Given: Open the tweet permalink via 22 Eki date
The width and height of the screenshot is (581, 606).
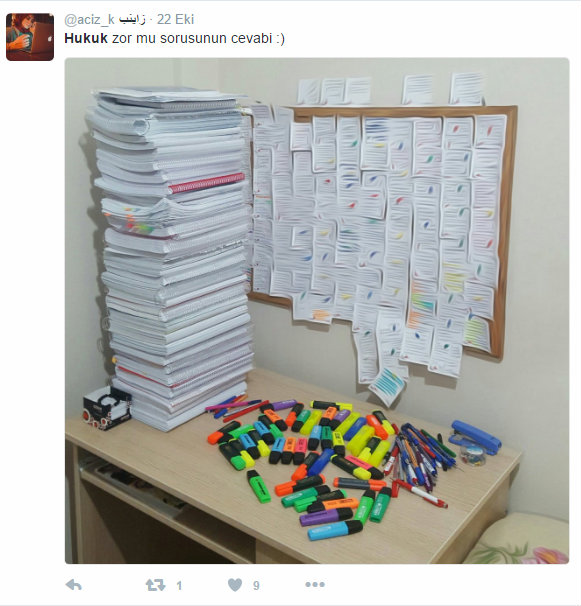Looking at the screenshot, I should [x=175, y=19].
